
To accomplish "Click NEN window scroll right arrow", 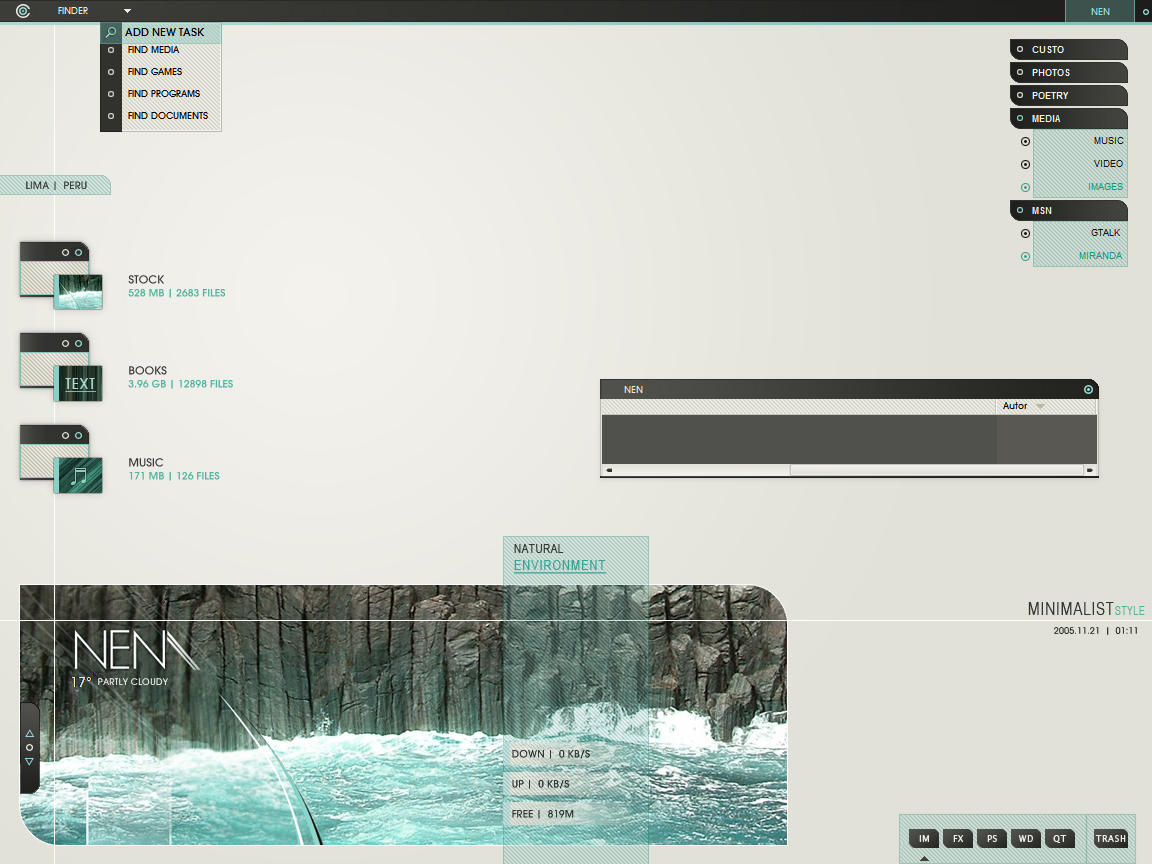I will point(1090,470).
